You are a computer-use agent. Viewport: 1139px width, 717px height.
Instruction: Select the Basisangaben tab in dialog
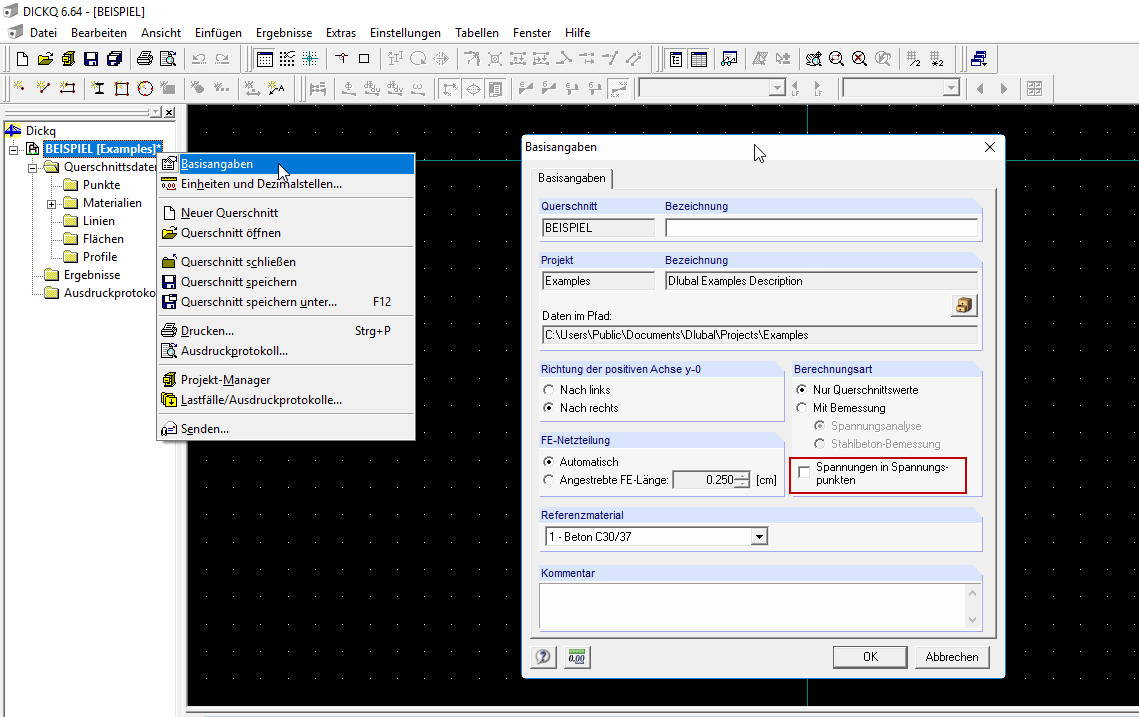click(572, 178)
